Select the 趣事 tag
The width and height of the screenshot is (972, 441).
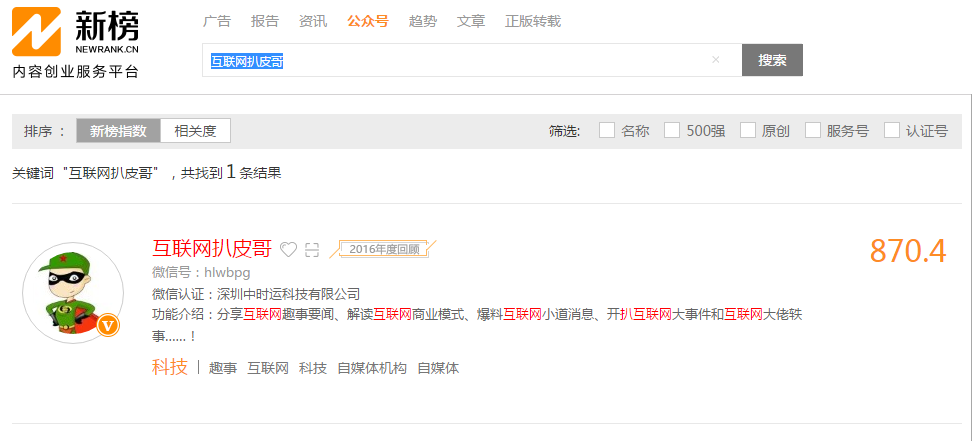223,368
